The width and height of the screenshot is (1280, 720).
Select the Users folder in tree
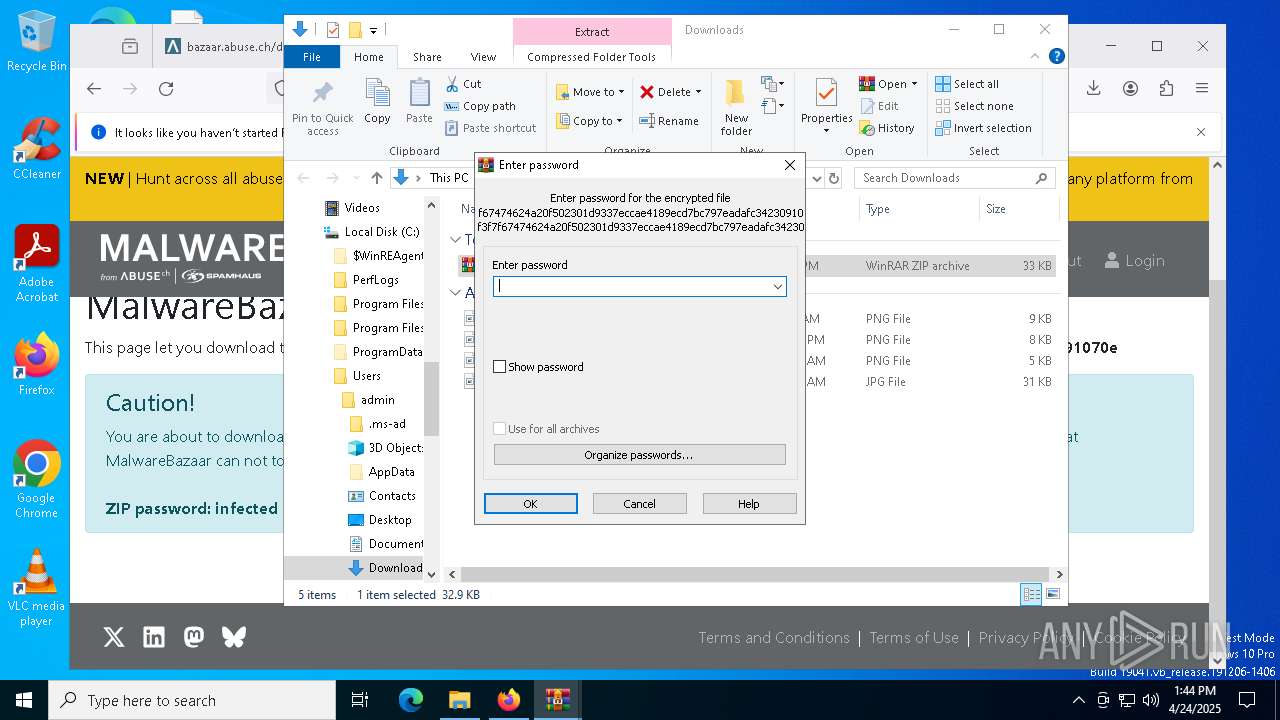pyautogui.click(x=366, y=376)
